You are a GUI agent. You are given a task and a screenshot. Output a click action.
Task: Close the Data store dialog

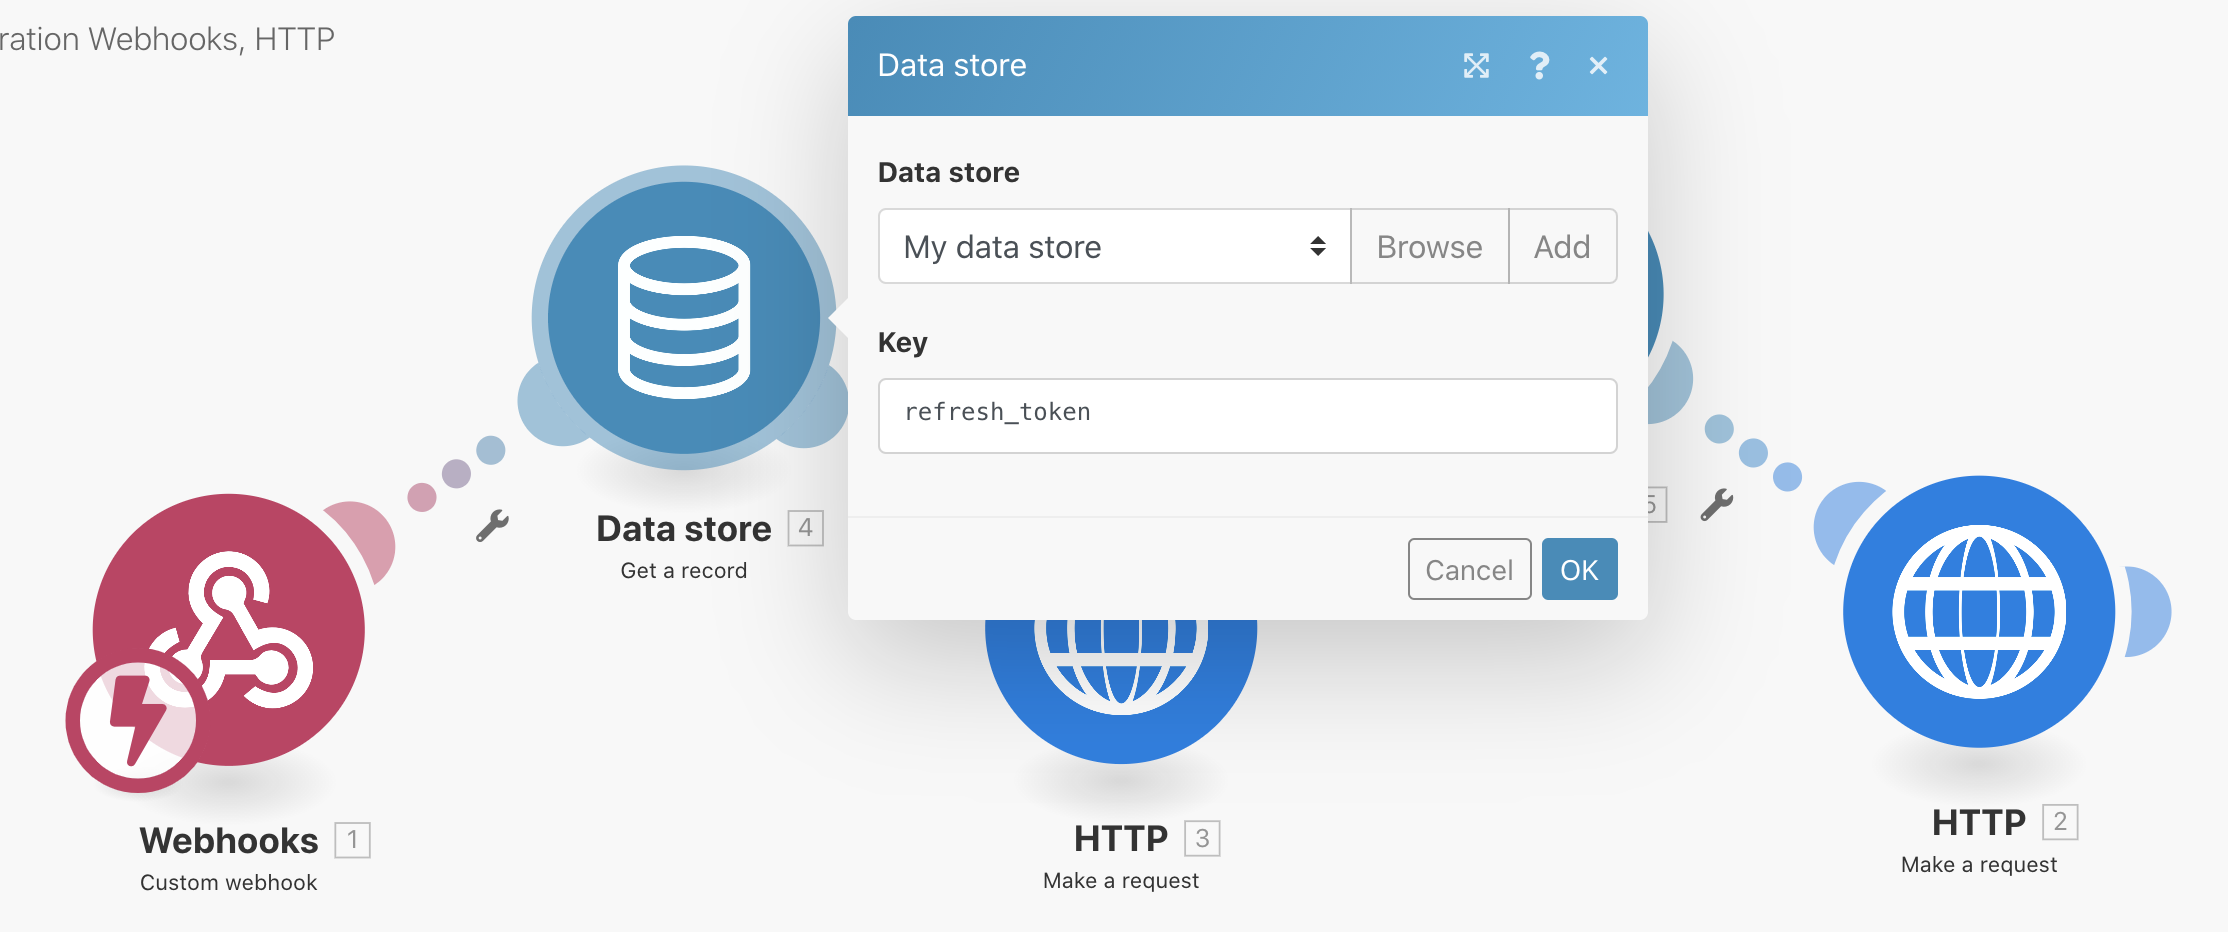click(x=1598, y=66)
